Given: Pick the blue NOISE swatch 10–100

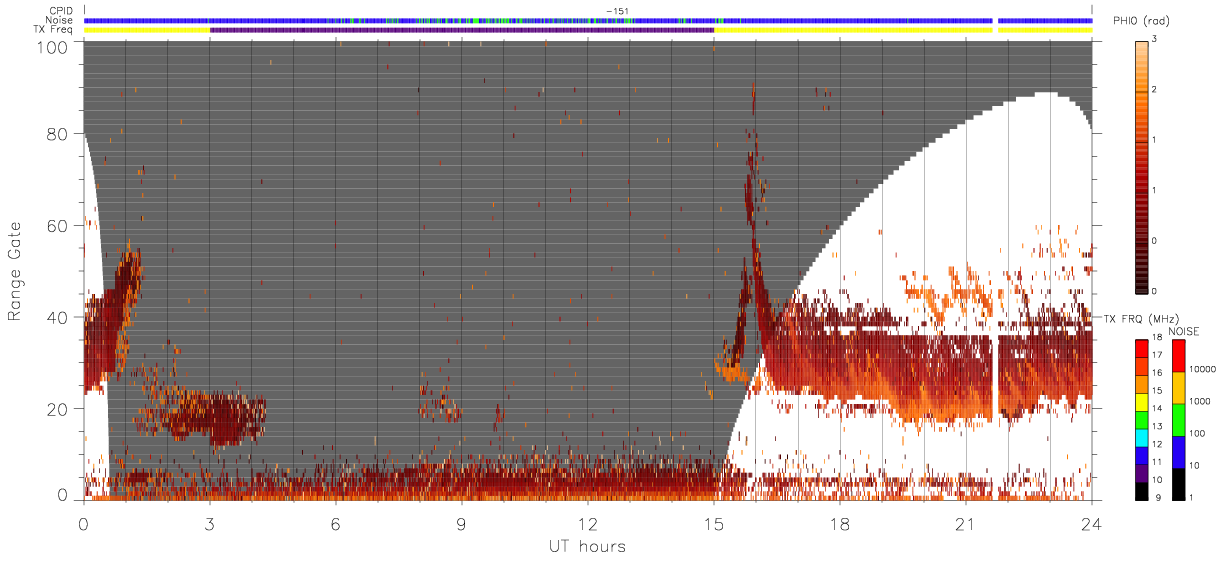Looking at the screenshot, I should pos(1178,452).
